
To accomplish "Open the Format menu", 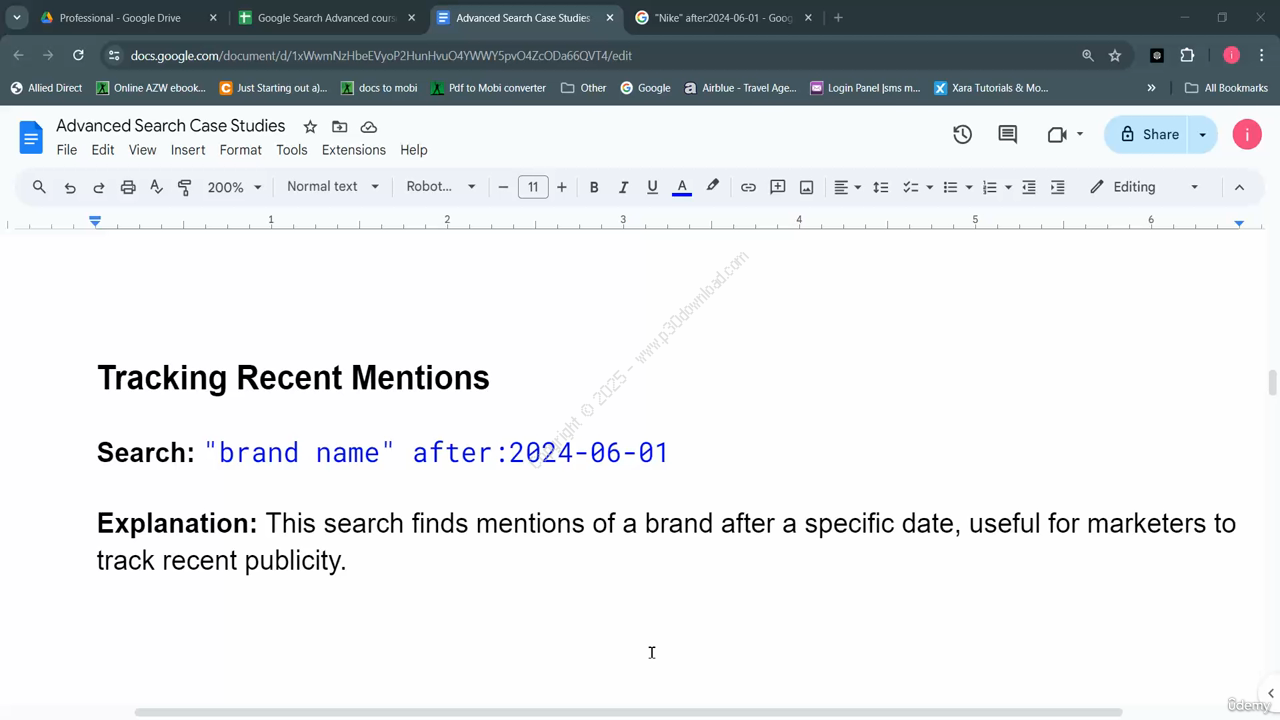I will 240,150.
